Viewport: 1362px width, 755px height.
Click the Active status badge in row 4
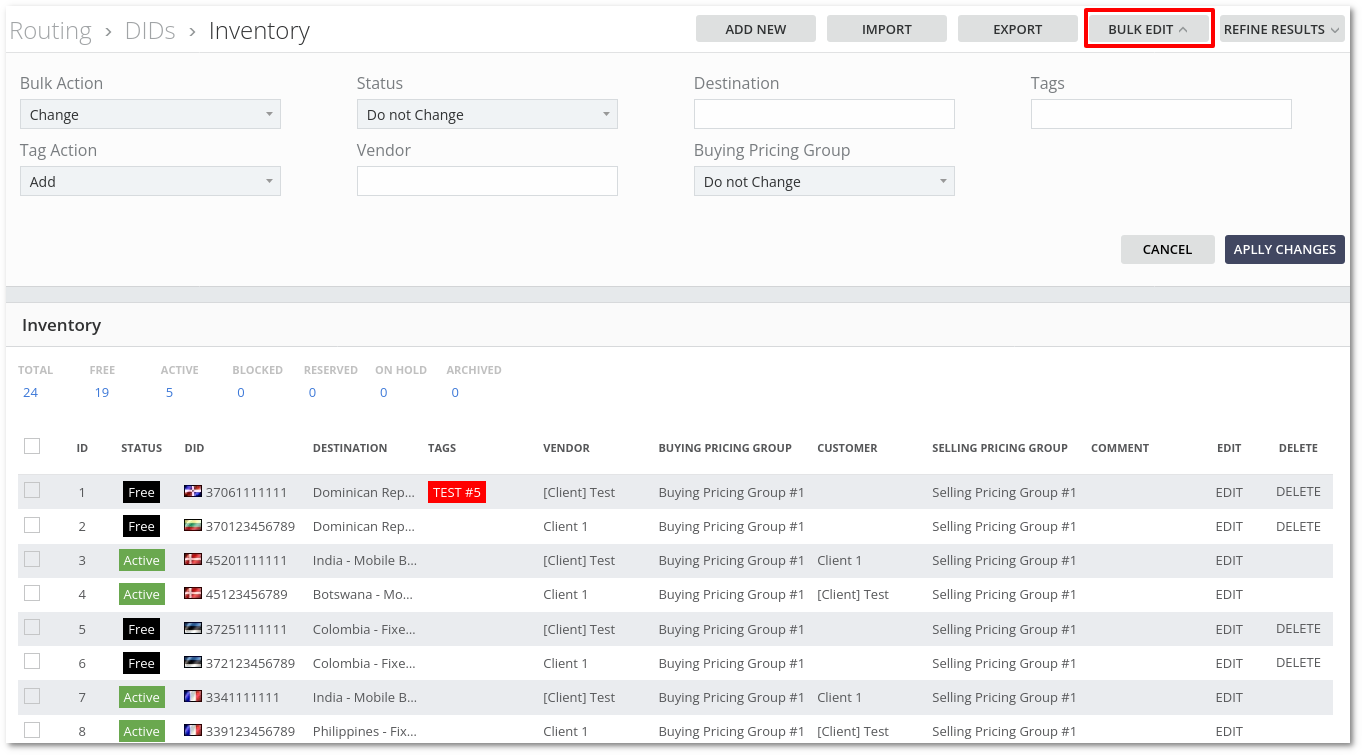pyautogui.click(x=141, y=594)
